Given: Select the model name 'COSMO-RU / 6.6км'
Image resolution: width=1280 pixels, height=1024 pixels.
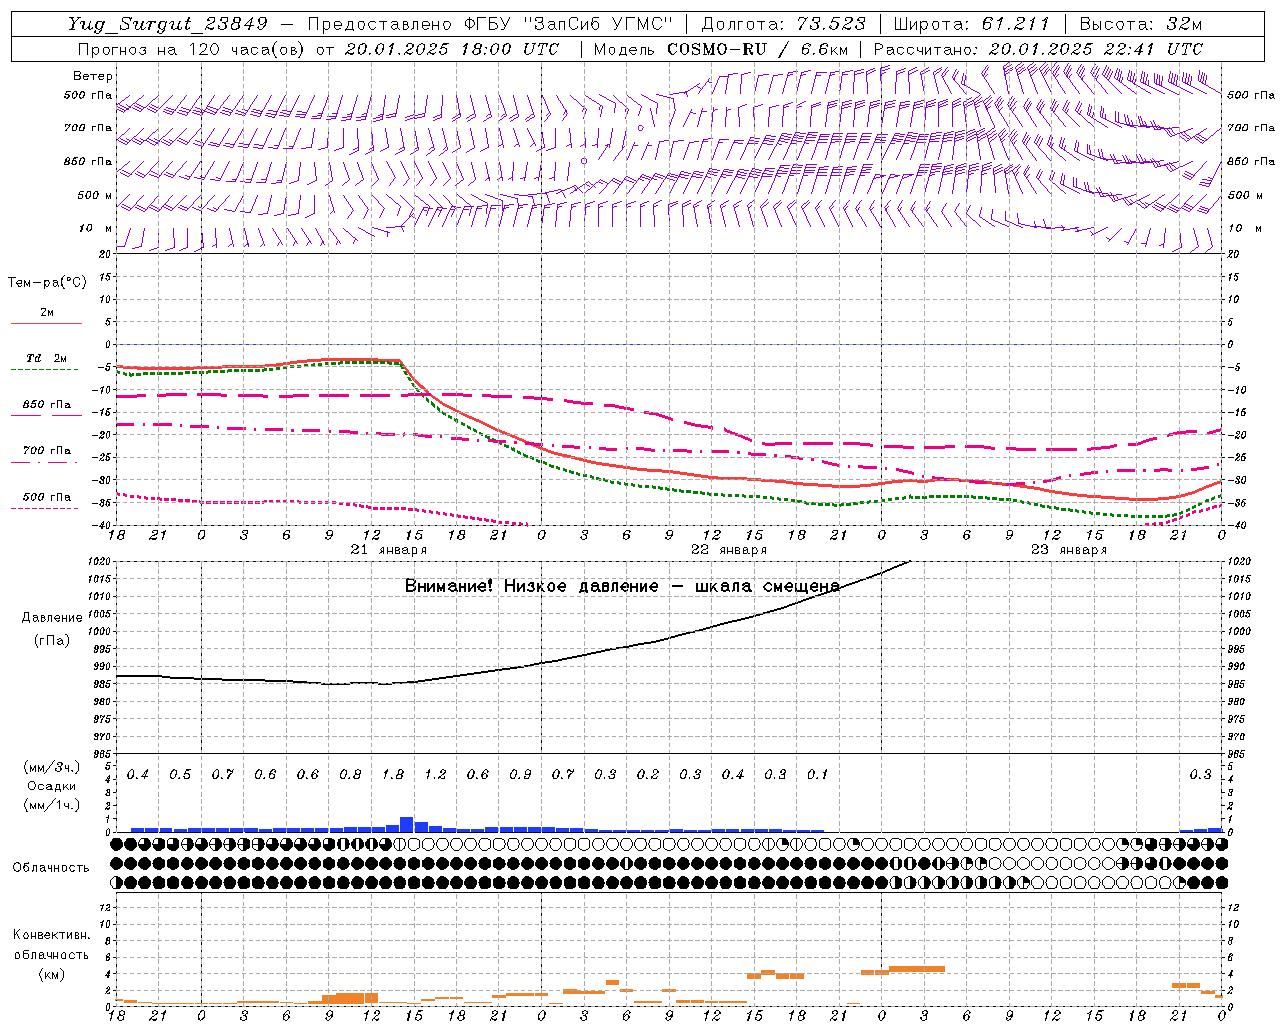Looking at the screenshot, I should (x=758, y=49).
